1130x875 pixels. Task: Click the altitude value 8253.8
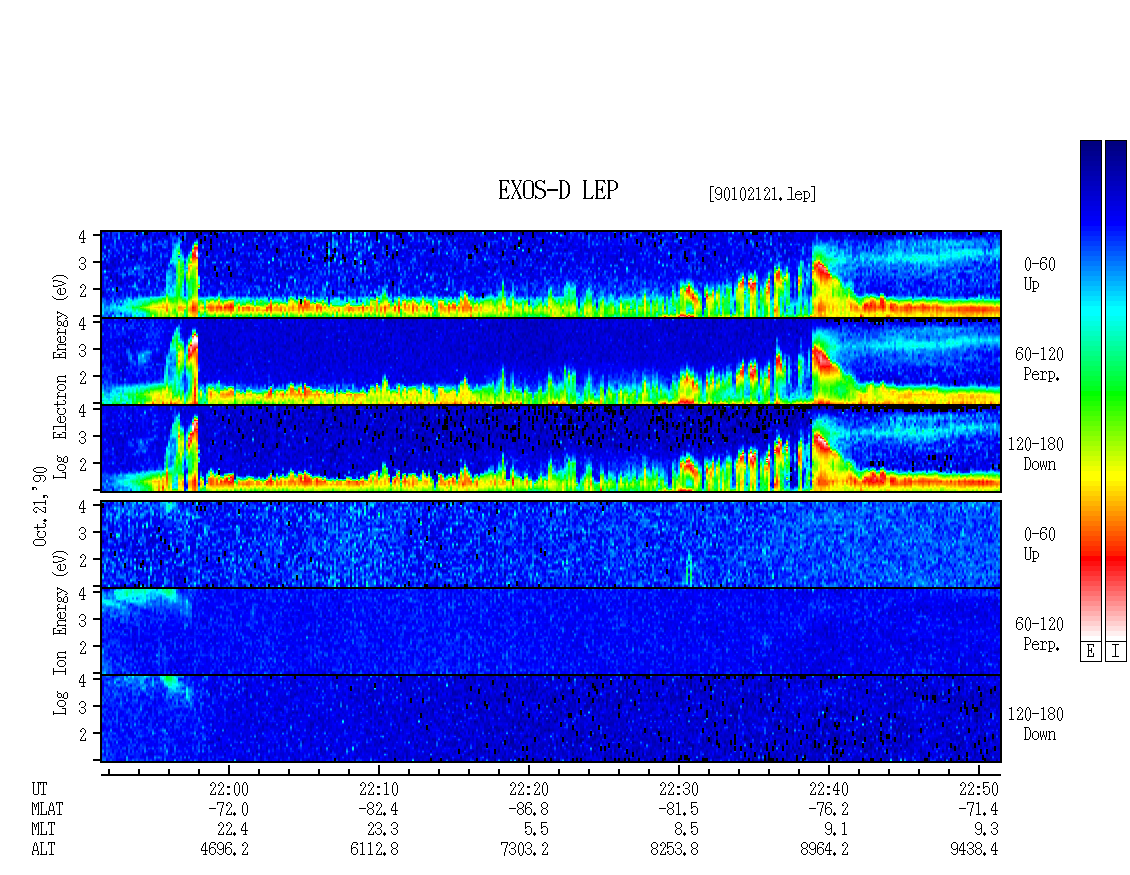[675, 849]
